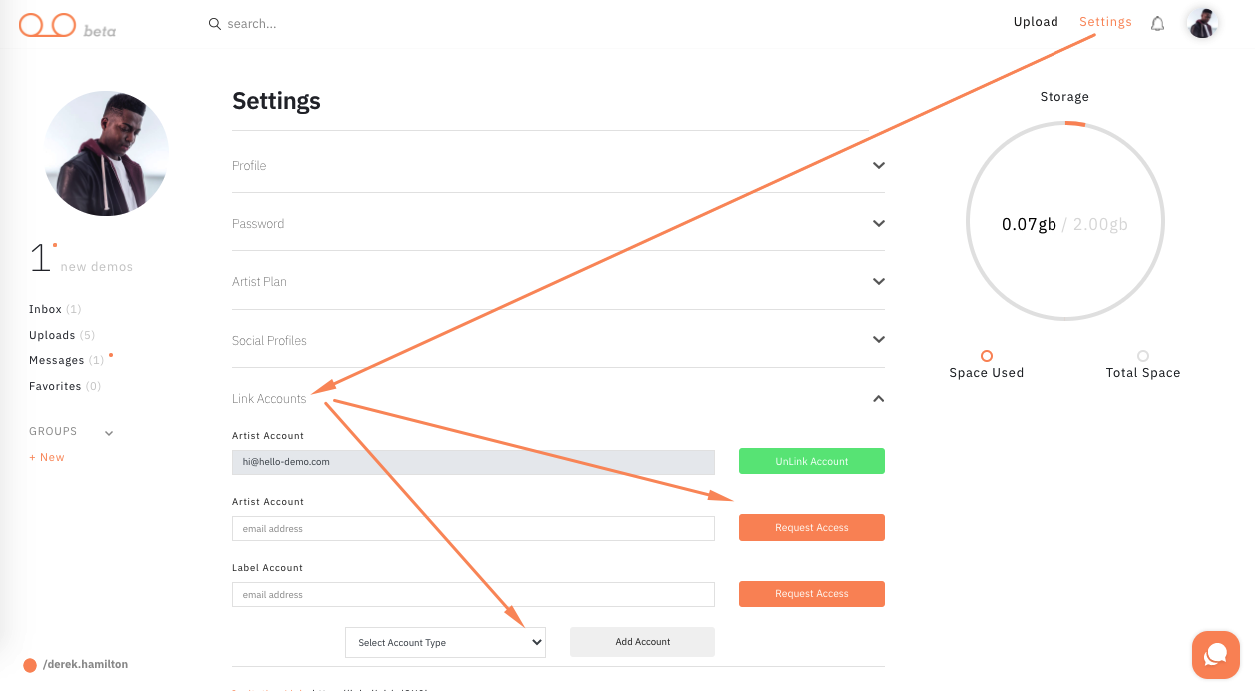Go to Upload in top navigation
1255x691 pixels.
(1035, 22)
